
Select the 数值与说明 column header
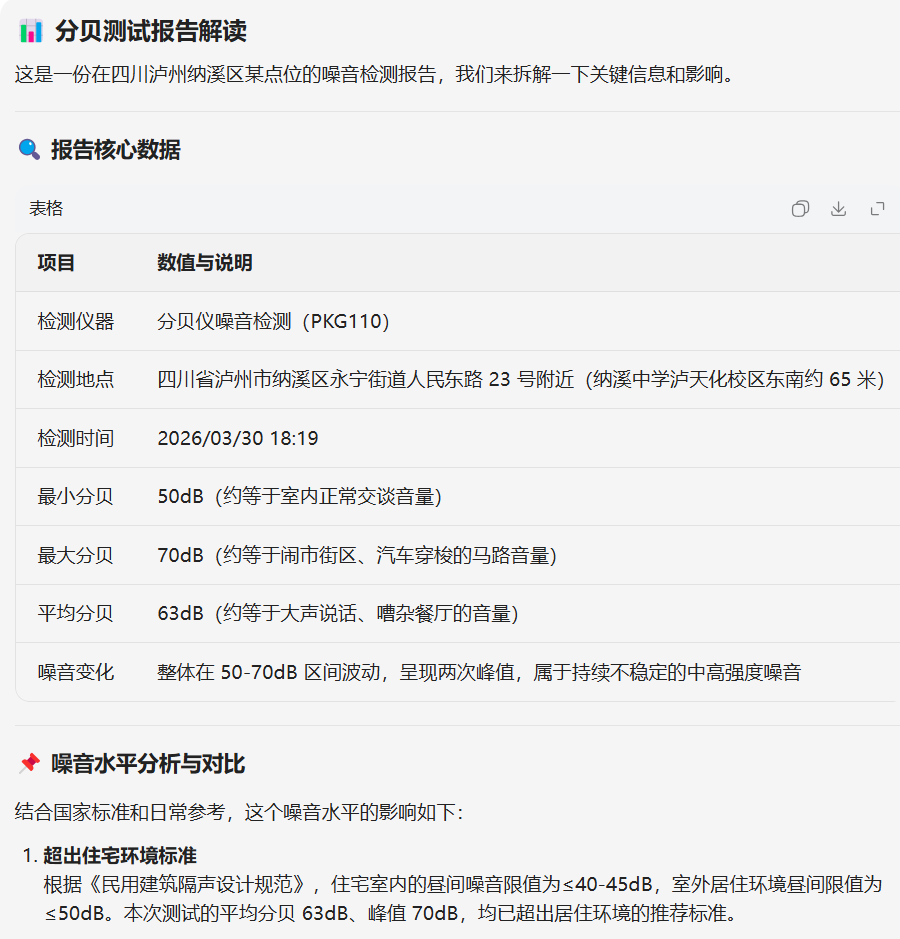205,263
